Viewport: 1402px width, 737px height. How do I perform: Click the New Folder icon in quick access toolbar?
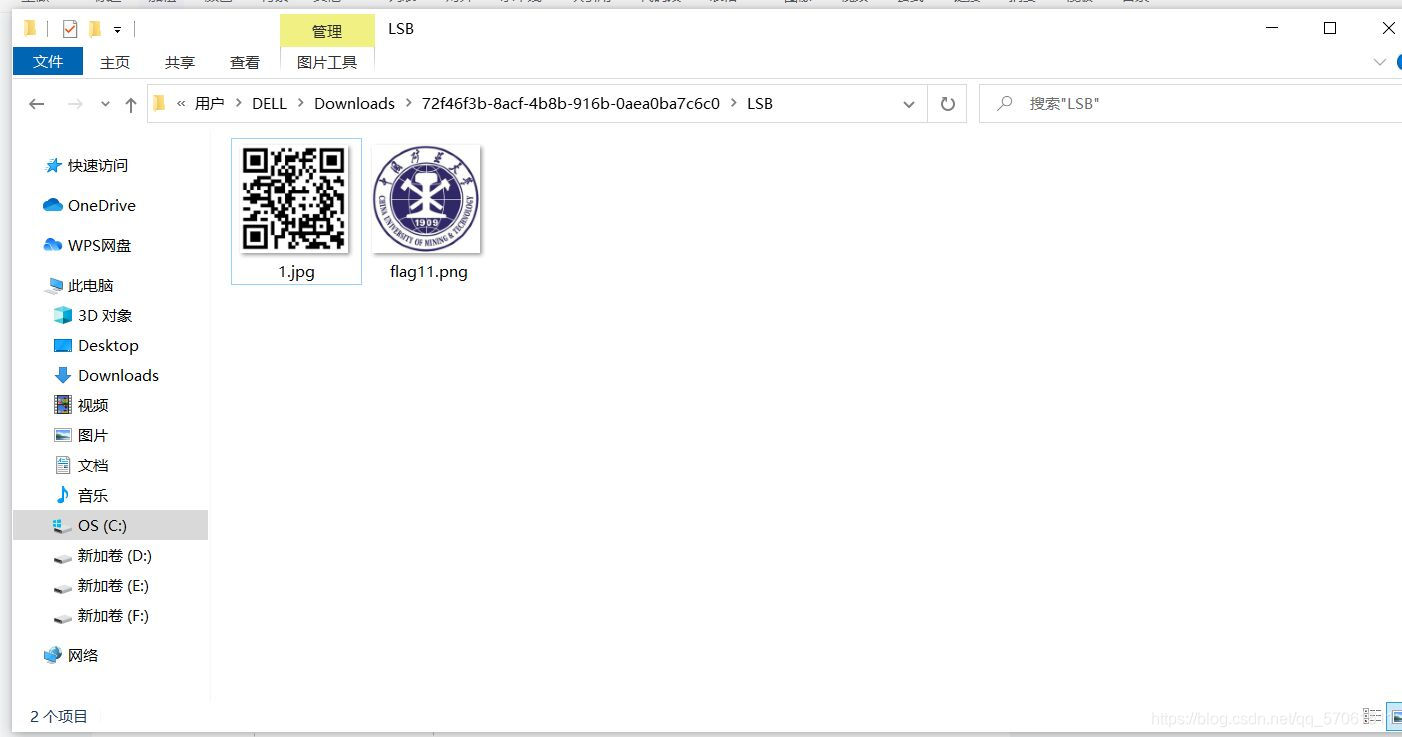click(95, 29)
